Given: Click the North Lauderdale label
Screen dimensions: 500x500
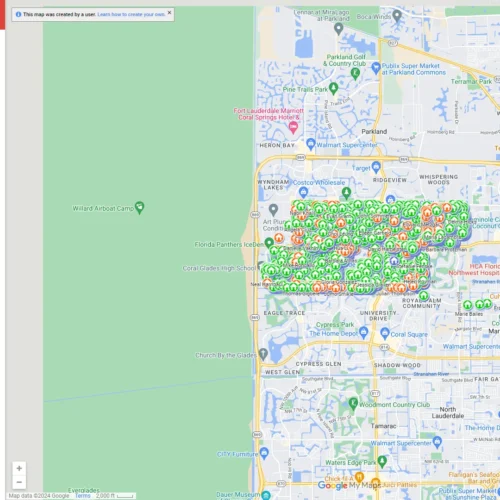Looking at the screenshot, I should coord(448,412).
